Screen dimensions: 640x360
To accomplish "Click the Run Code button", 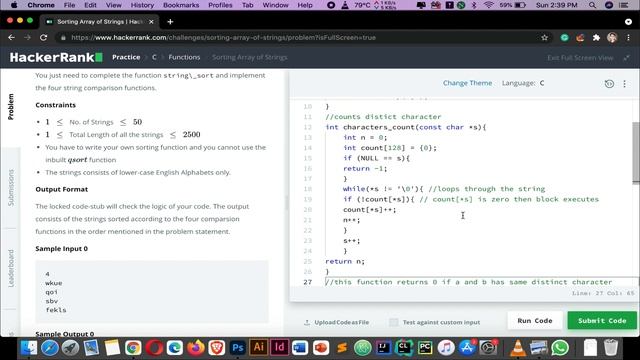I will point(535,321).
